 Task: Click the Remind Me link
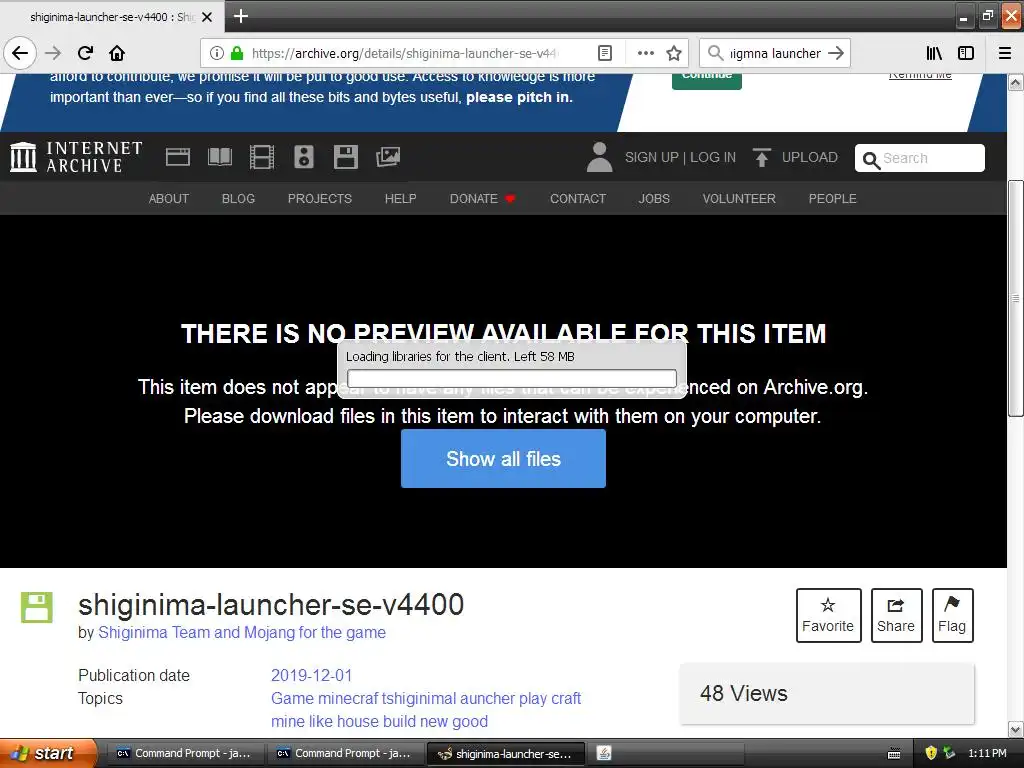(x=920, y=76)
